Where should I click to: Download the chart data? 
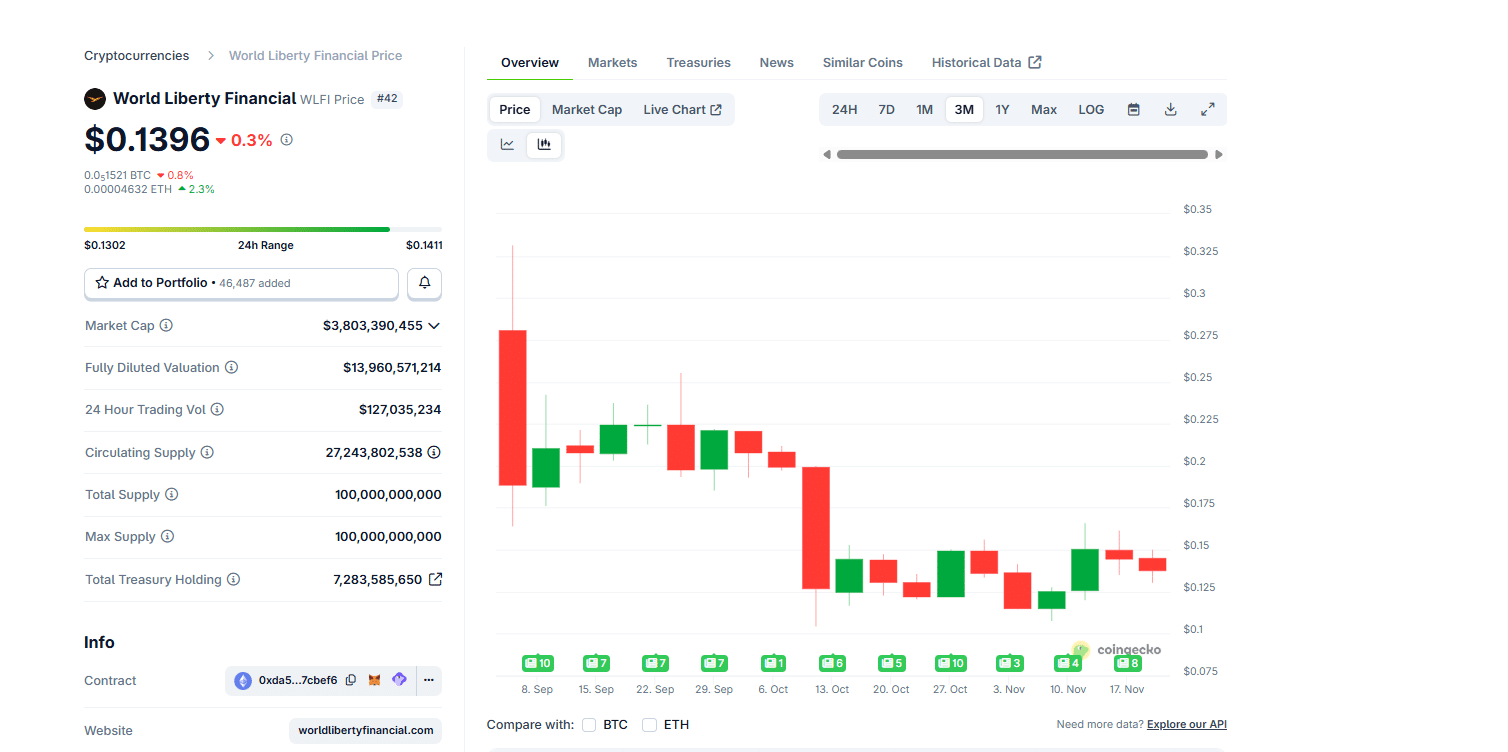[1170, 110]
